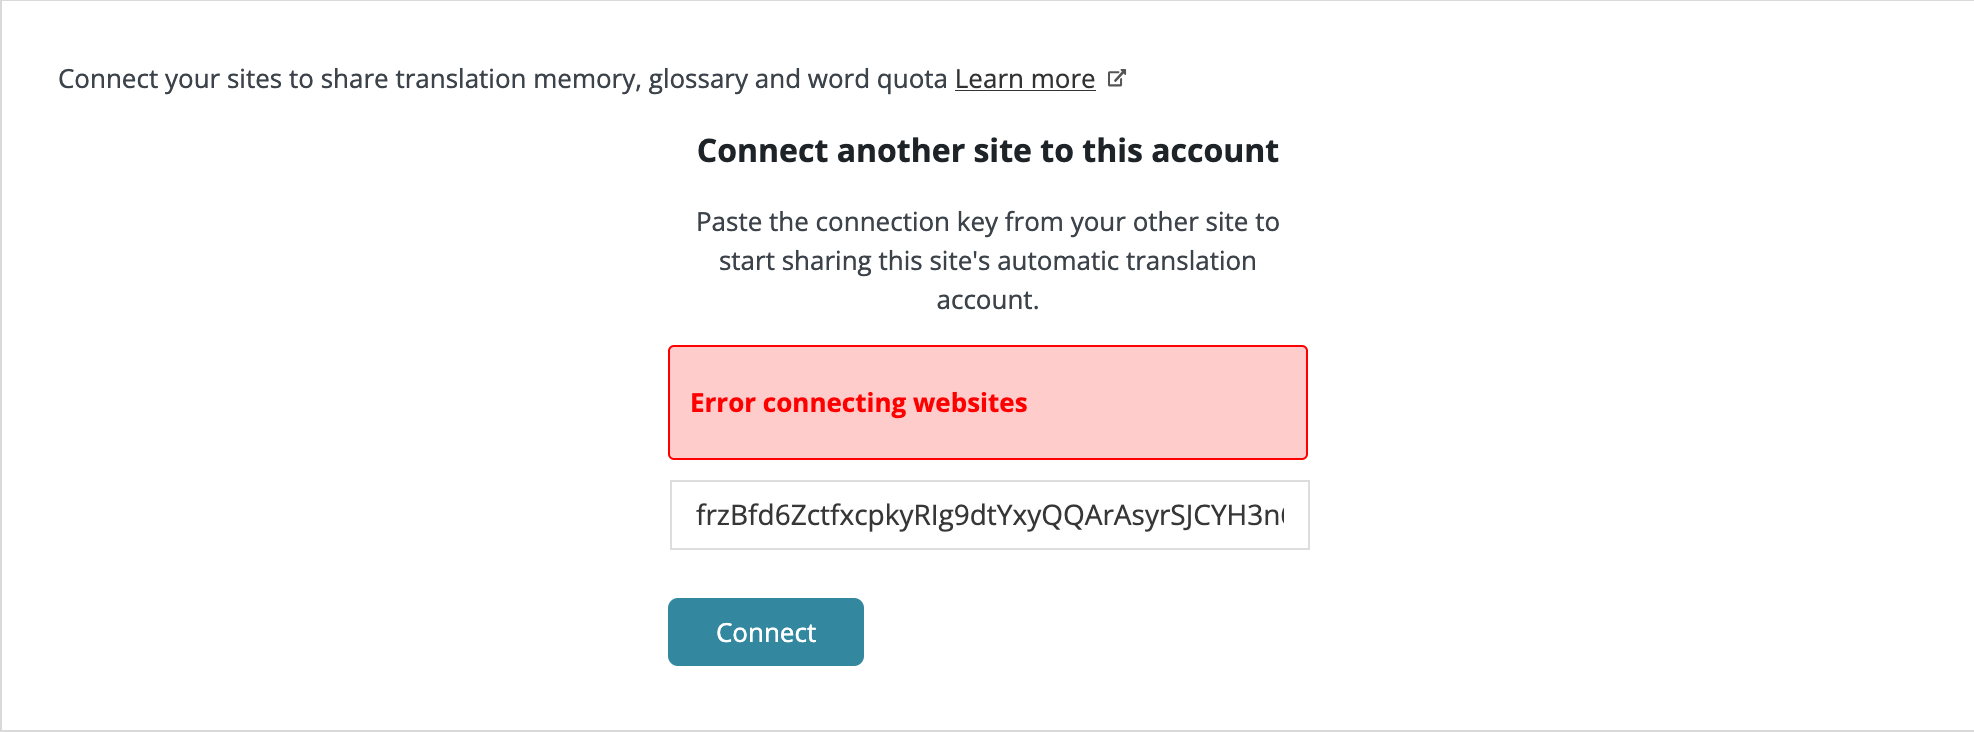Click the Error connecting websites banner
The width and height of the screenshot is (1974, 732).
pos(988,403)
